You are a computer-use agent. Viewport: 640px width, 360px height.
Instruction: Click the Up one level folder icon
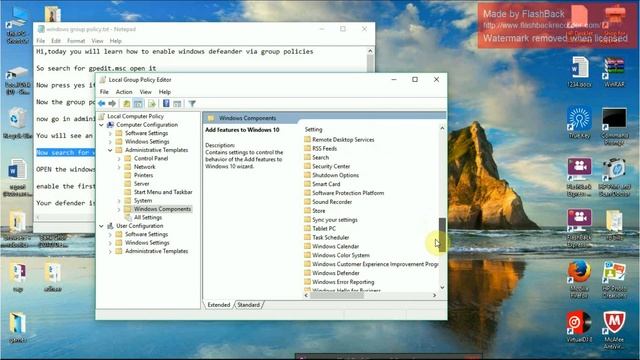point(127,104)
